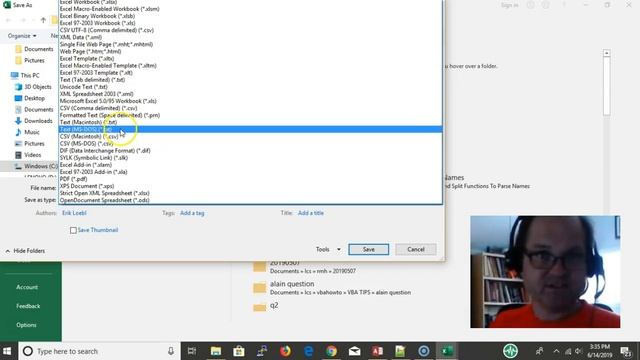Collapse the pane with Hide Folders
Viewport: 640px width, 360px height.
[x=25, y=251]
